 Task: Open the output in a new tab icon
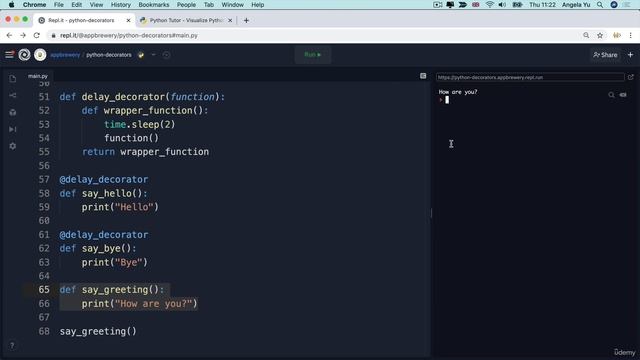631,77
